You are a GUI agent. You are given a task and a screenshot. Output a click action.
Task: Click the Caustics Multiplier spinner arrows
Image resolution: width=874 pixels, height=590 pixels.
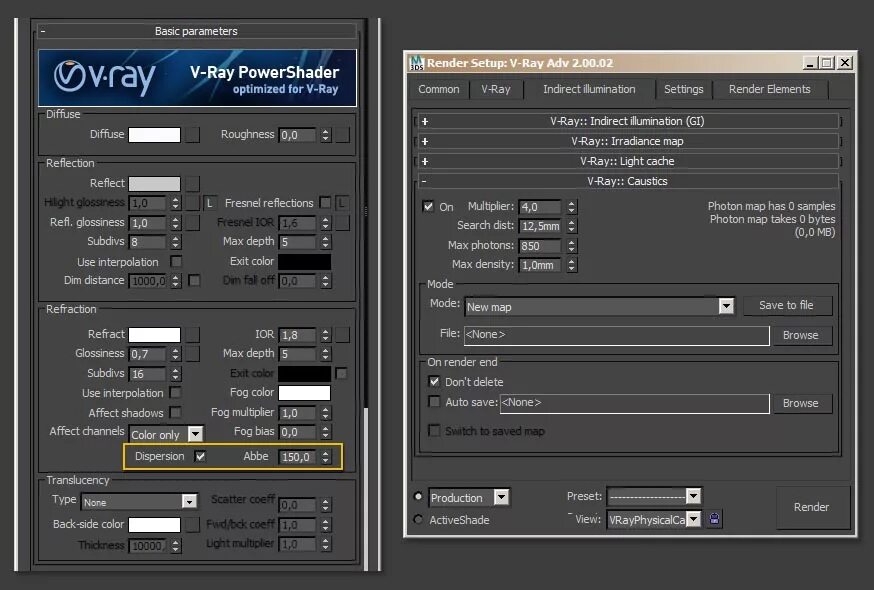pyautogui.click(x=572, y=207)
